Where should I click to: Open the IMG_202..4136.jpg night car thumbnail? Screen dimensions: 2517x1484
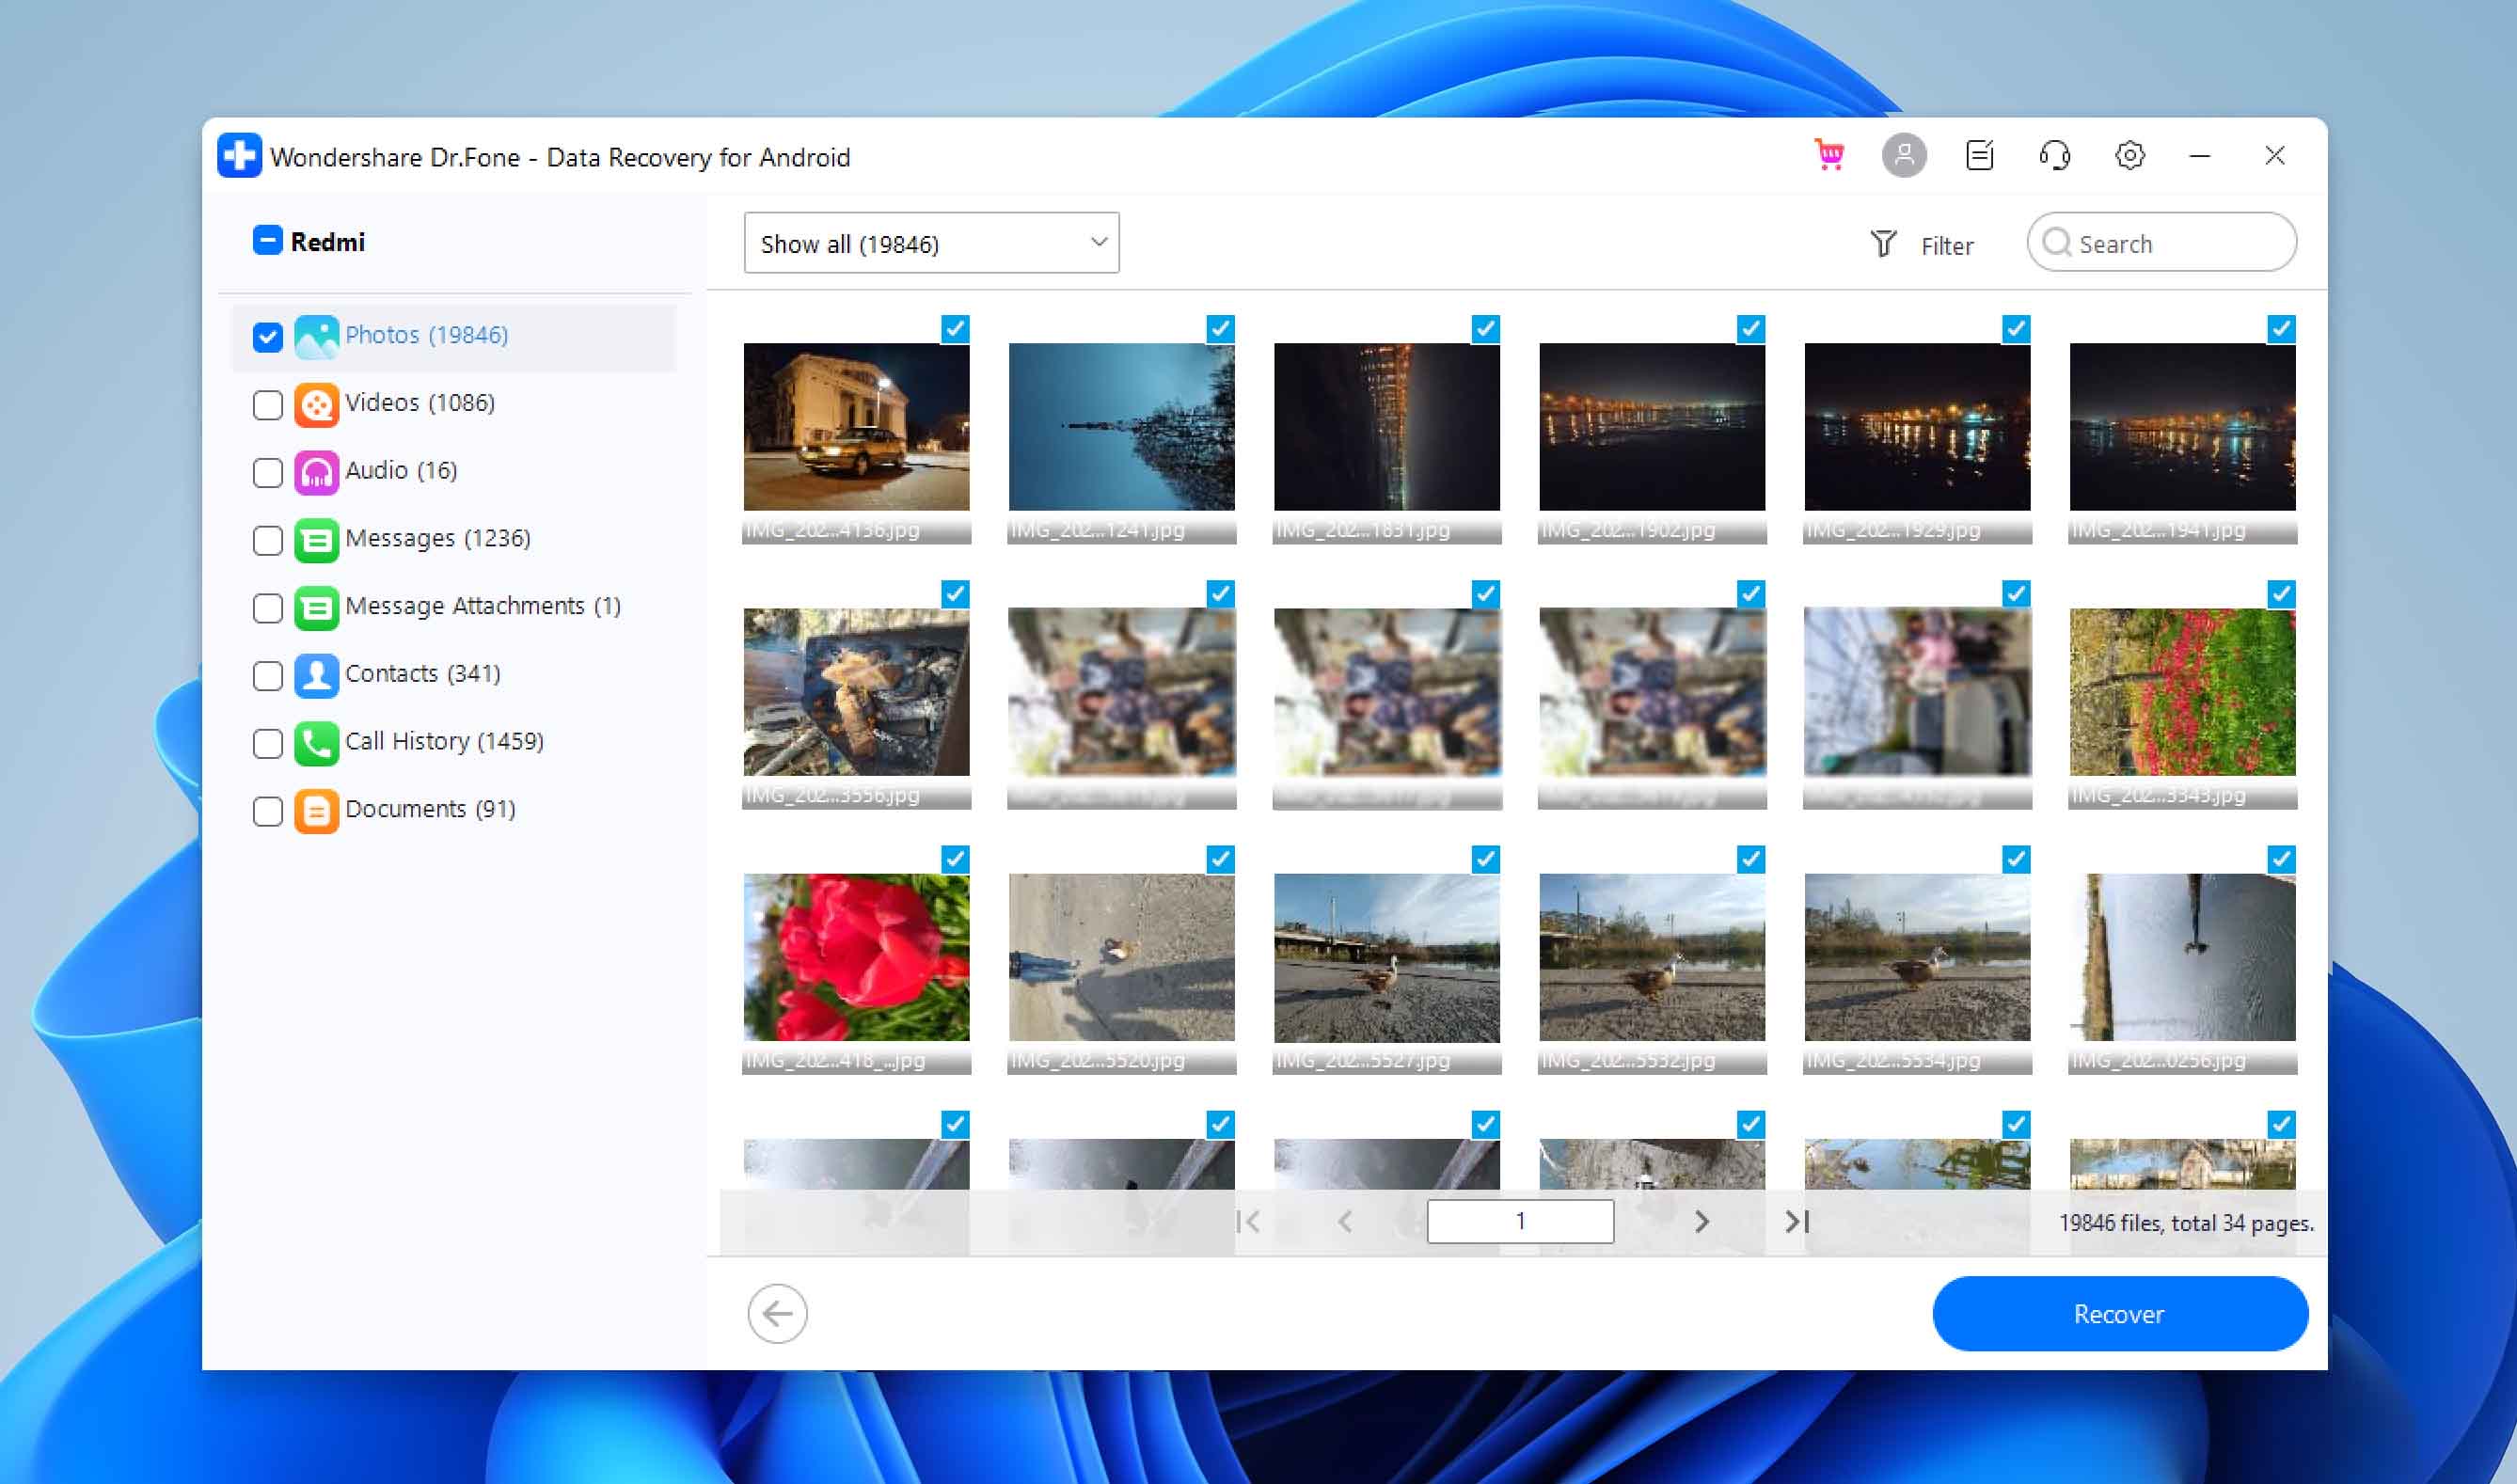tap(856, 427)
